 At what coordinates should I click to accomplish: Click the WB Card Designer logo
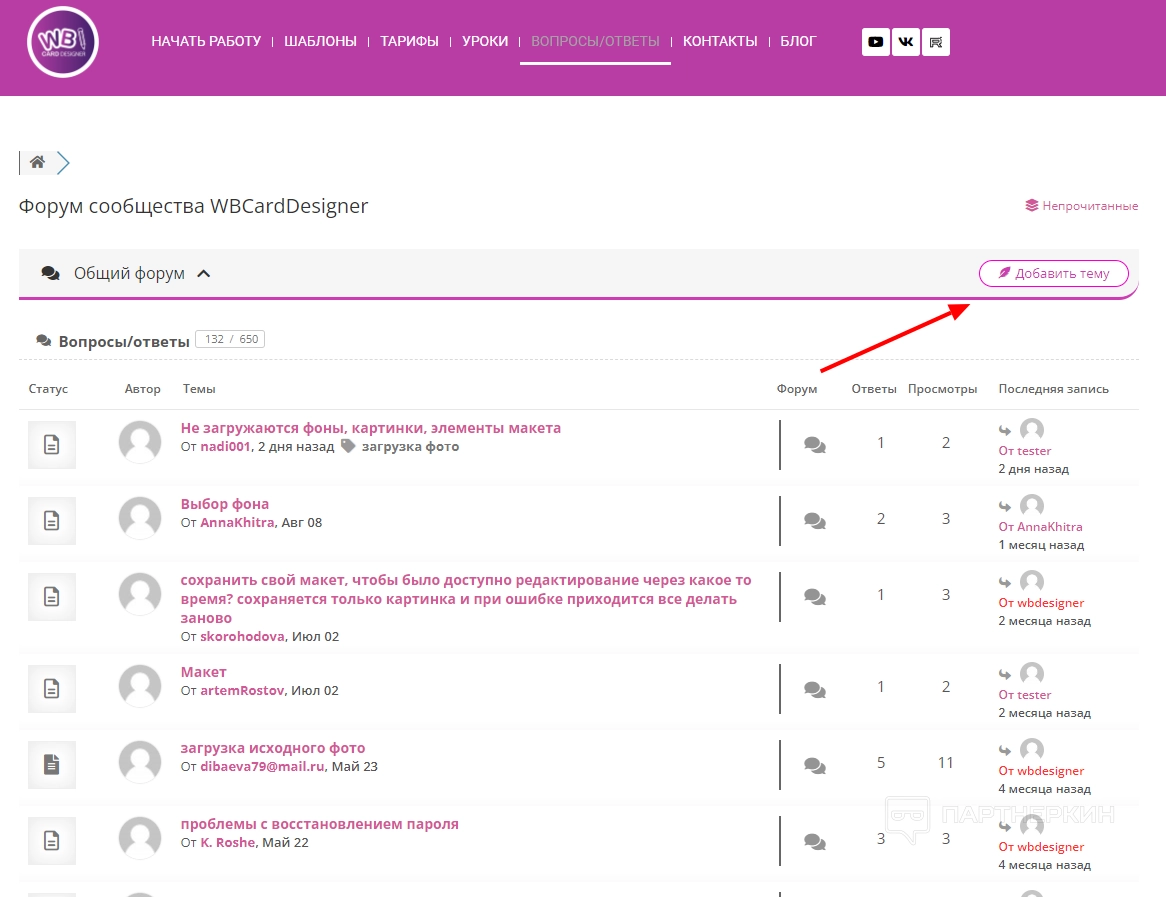63,42
